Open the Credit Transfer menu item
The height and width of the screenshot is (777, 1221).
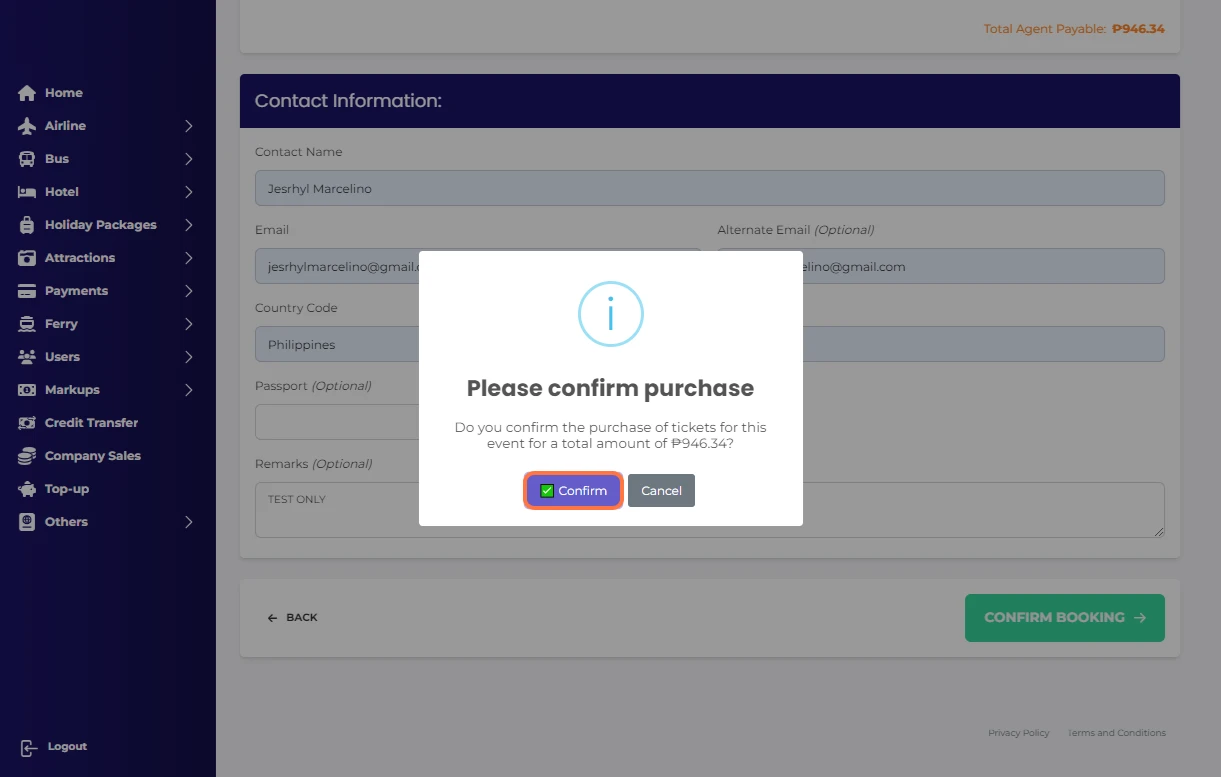point(91,423)
